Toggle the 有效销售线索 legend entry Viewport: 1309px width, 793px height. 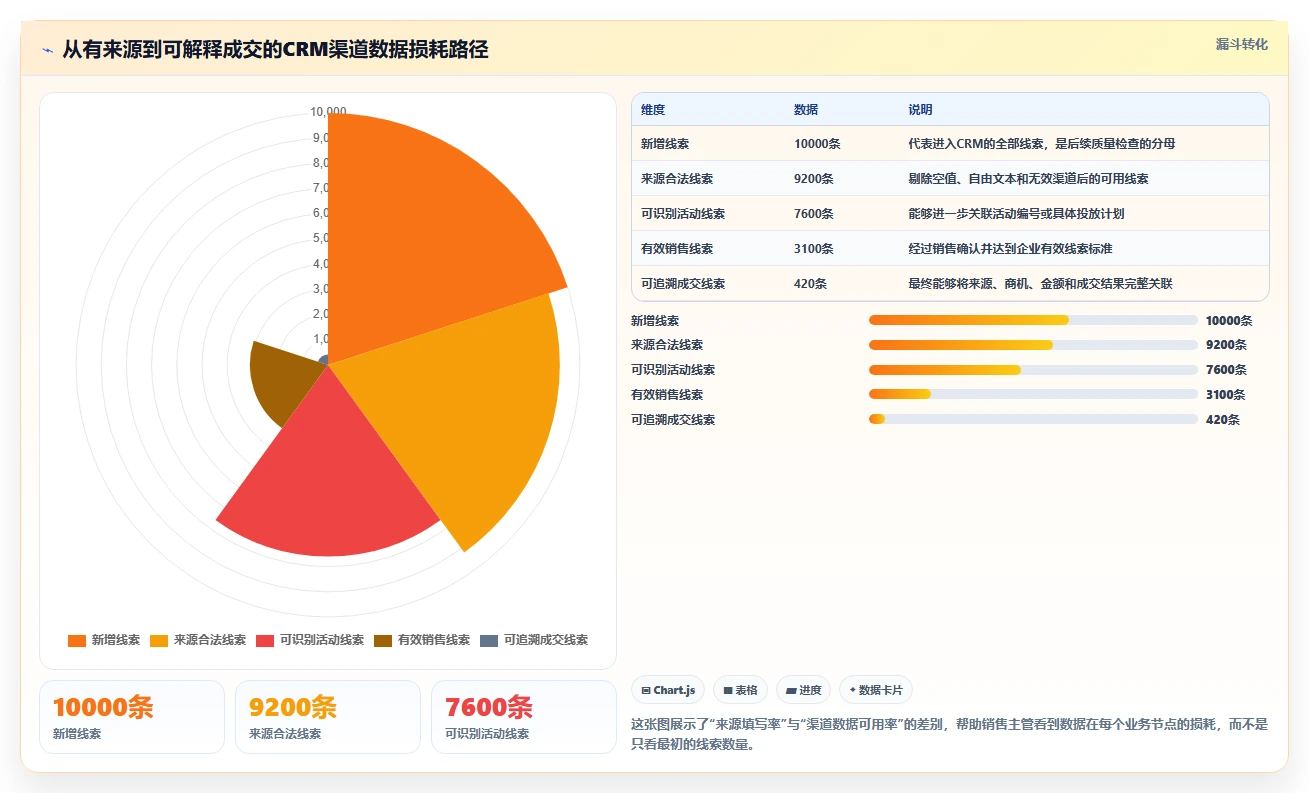tap(422, 640)
